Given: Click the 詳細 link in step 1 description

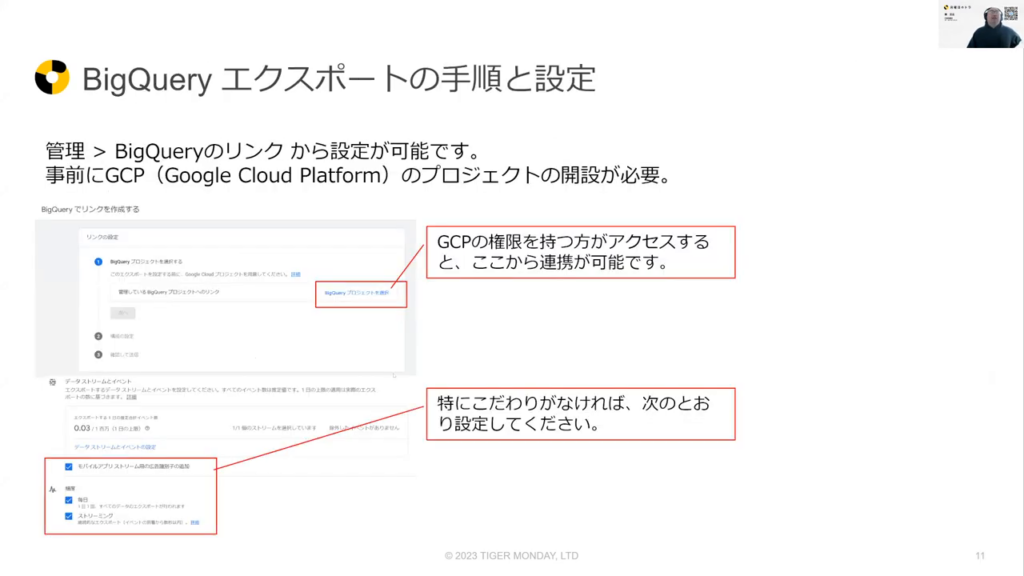Looking at the screenshot, I should tap(295, 273).
